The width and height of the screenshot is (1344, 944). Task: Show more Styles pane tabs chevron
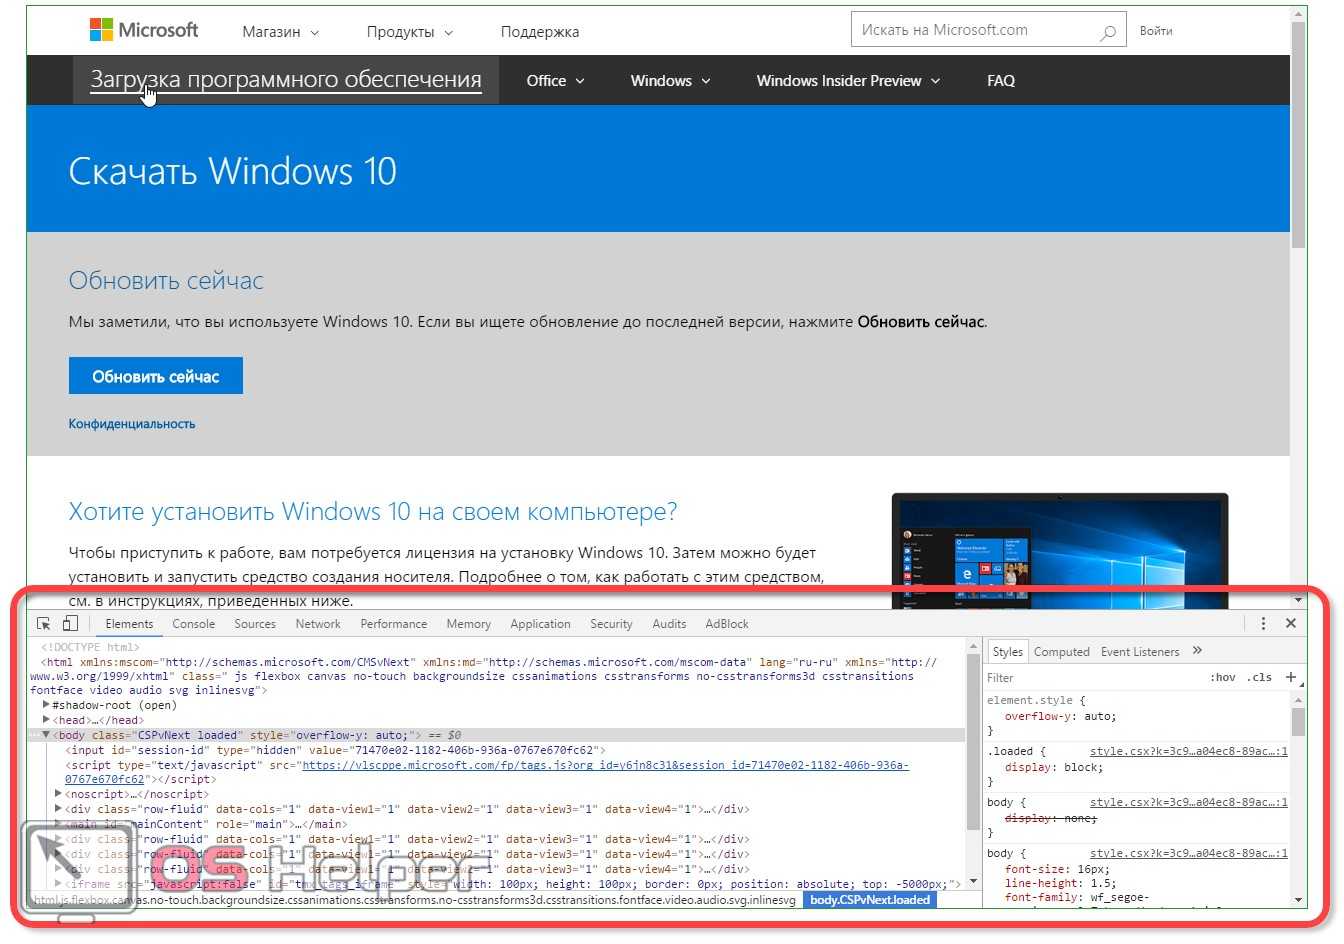pos(1197,651)
